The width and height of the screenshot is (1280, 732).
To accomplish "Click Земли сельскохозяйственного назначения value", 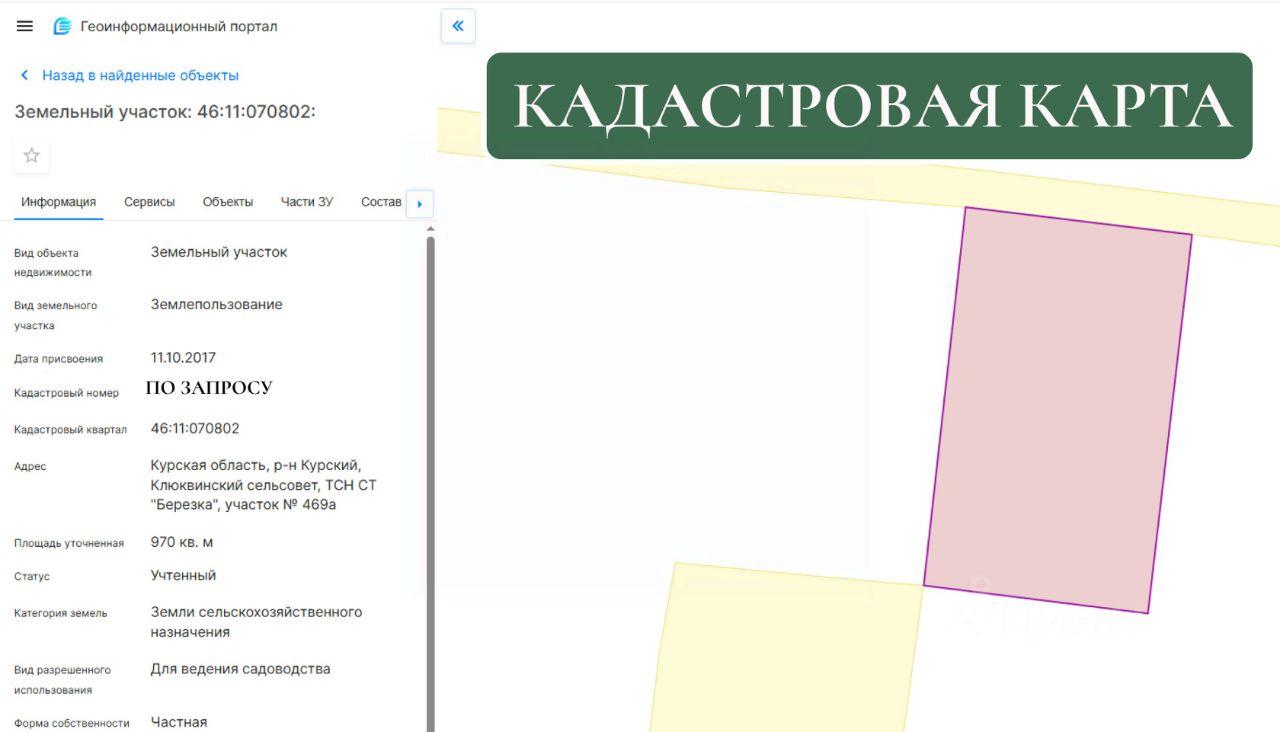I will tap(256, 622).
